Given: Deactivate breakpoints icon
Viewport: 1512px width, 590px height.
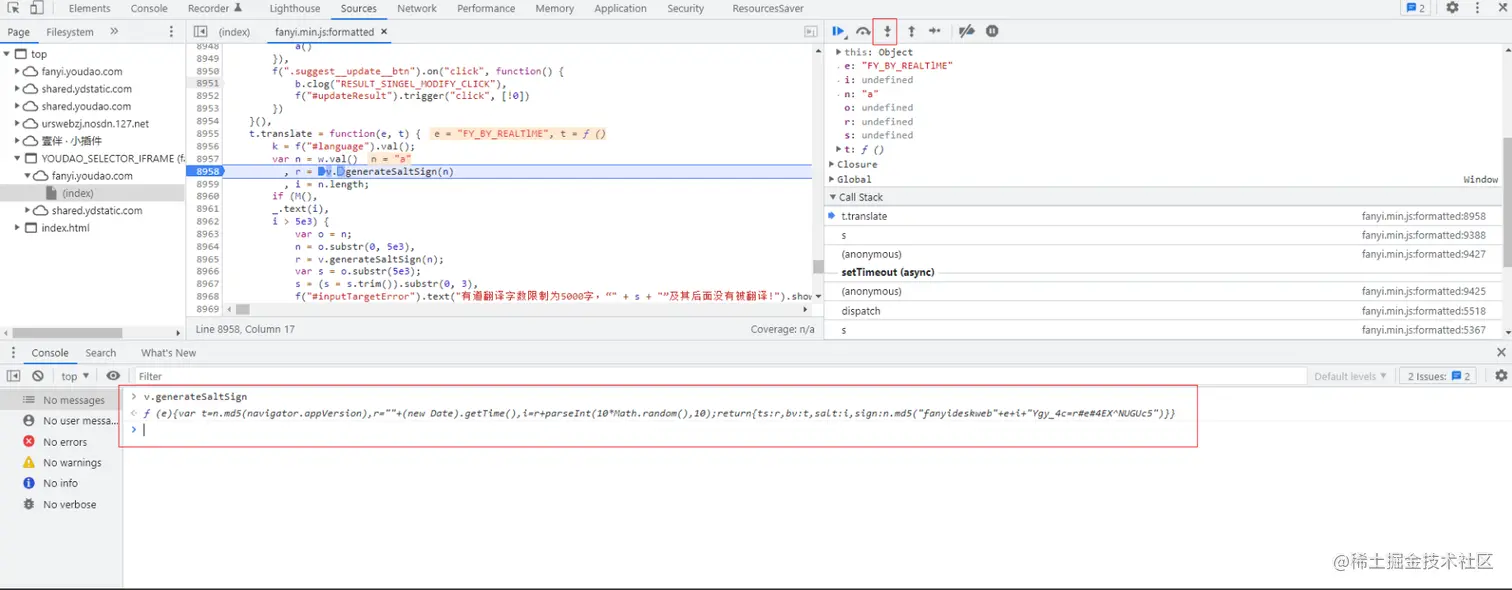Looking at the screenshot, I should tap(967, 31).
